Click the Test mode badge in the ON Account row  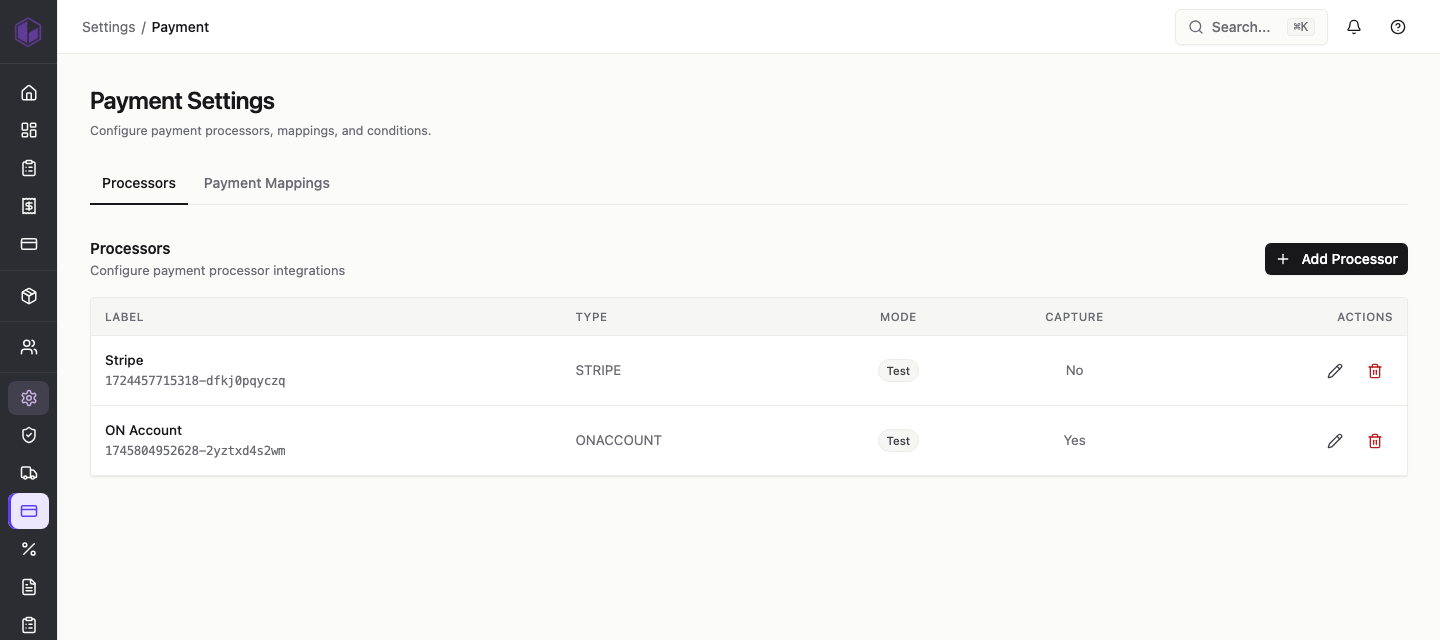tap(898, 441)
